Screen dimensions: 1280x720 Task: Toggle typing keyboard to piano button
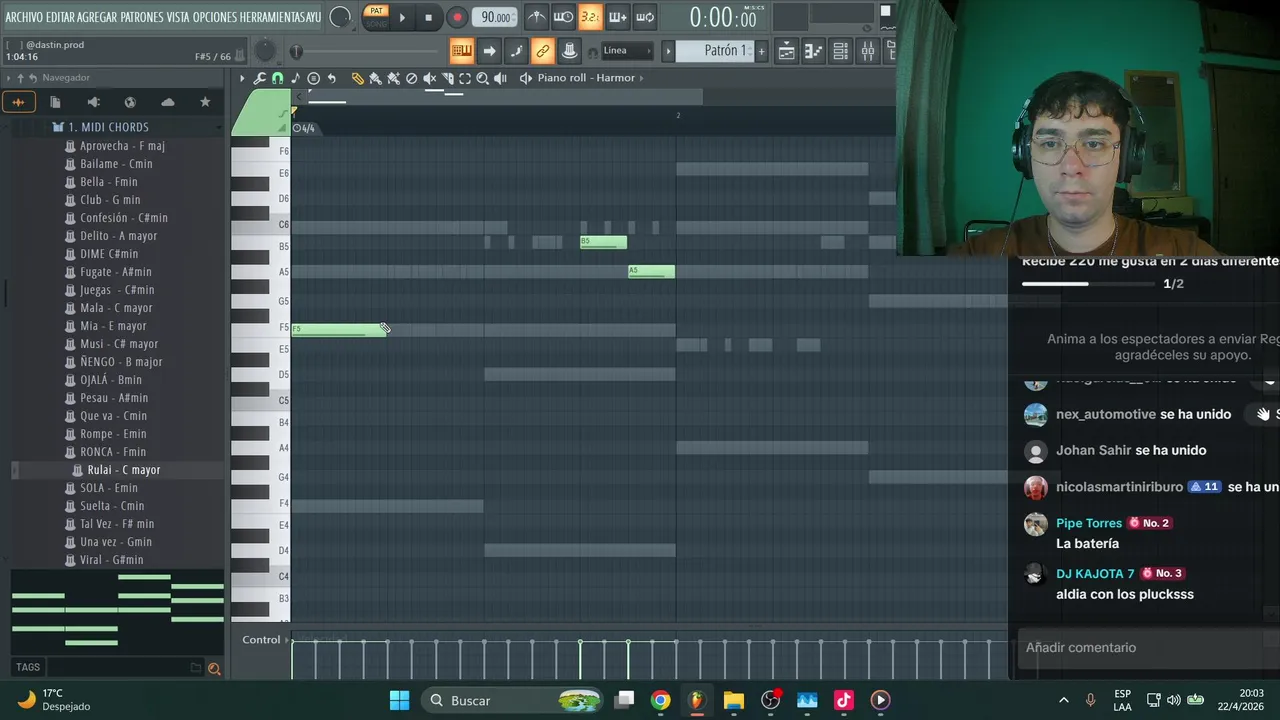point(462,51)
